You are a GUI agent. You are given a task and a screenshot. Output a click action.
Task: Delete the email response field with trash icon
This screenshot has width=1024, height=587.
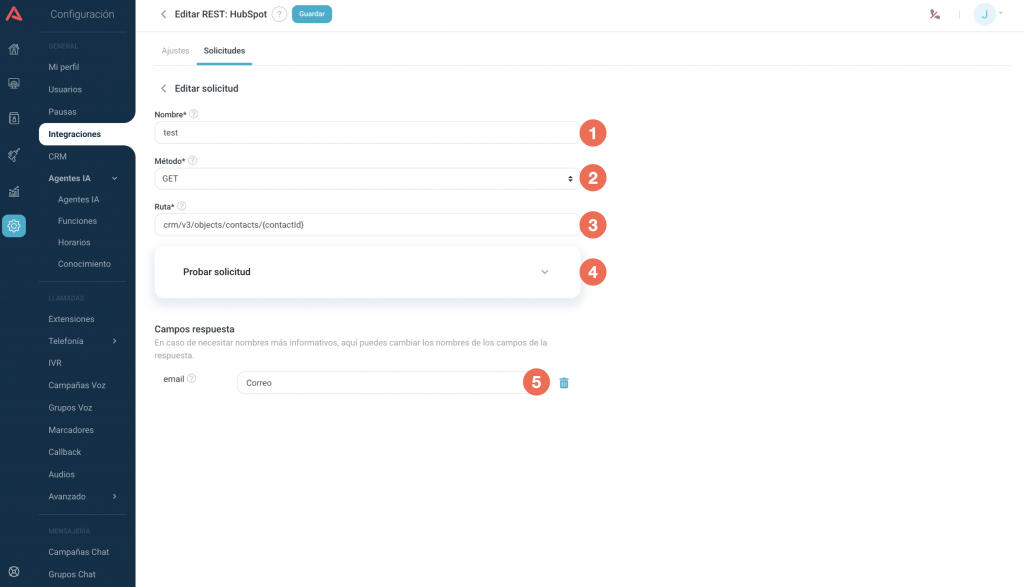(564, 383)
